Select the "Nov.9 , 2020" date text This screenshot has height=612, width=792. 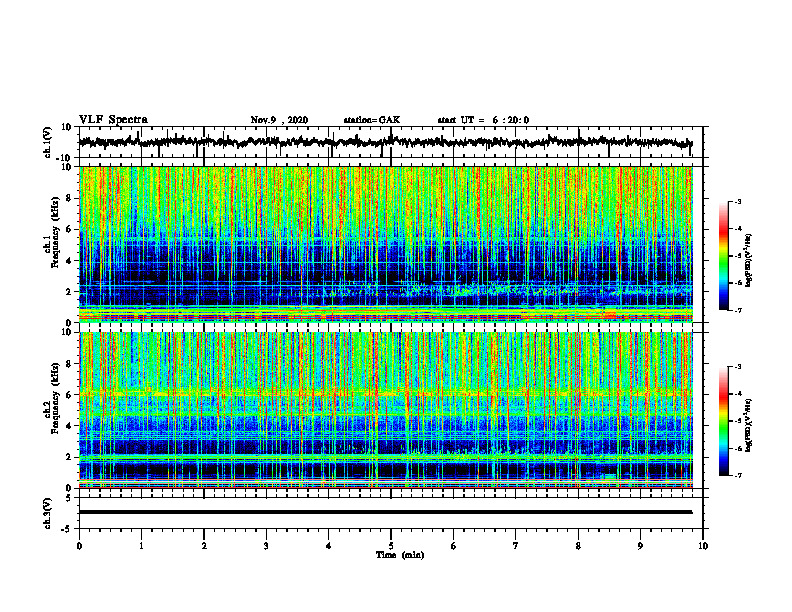pyautogui.click(x=279, y=120)
